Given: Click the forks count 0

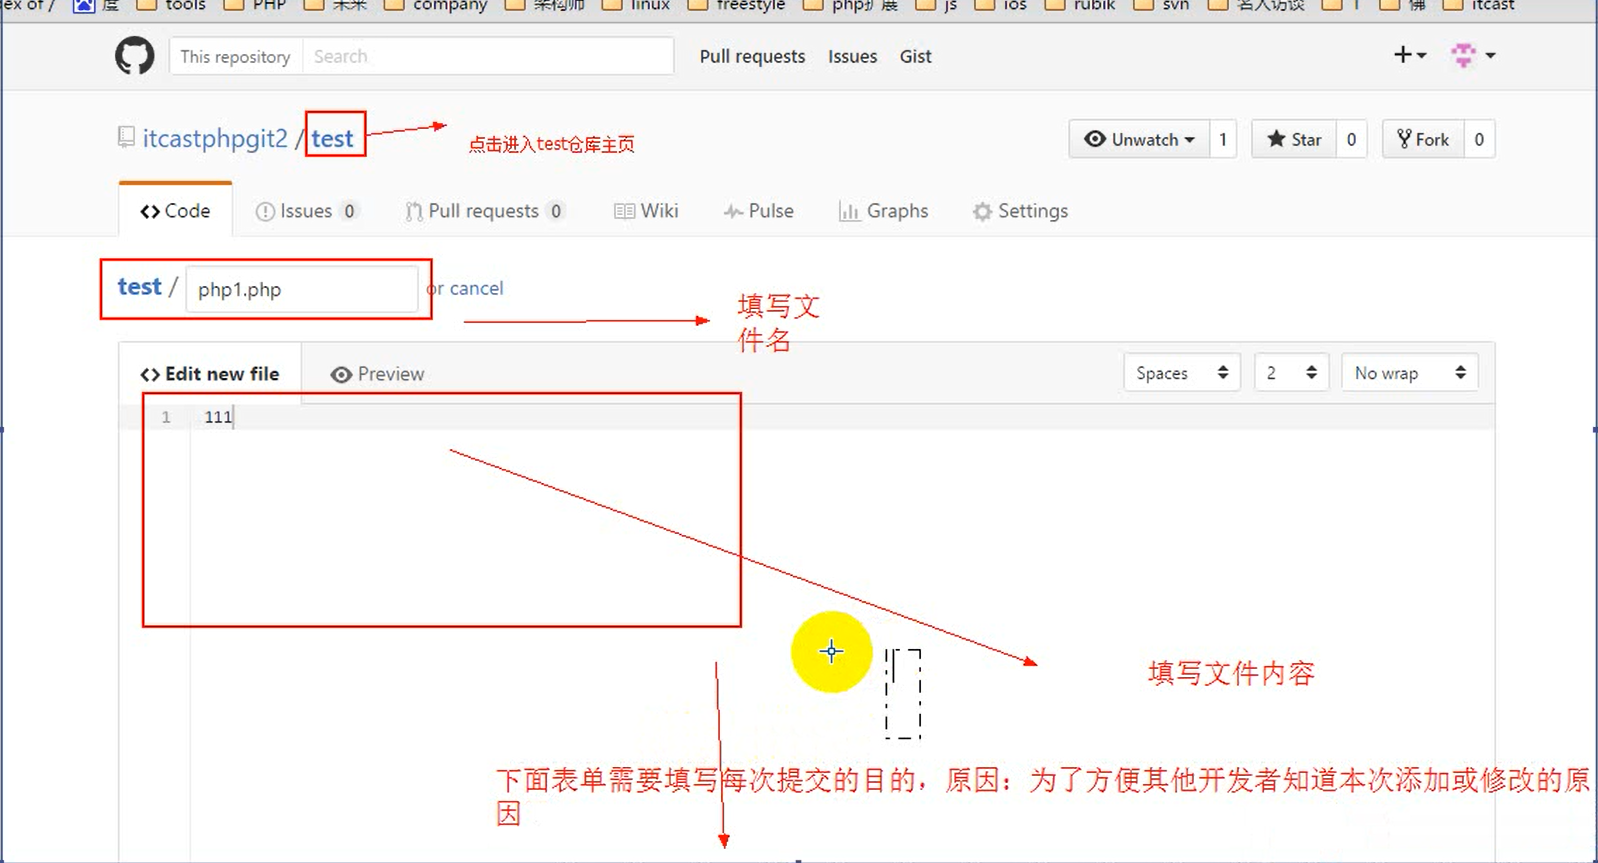Looking at the screenshot, I should [1479, 139].
